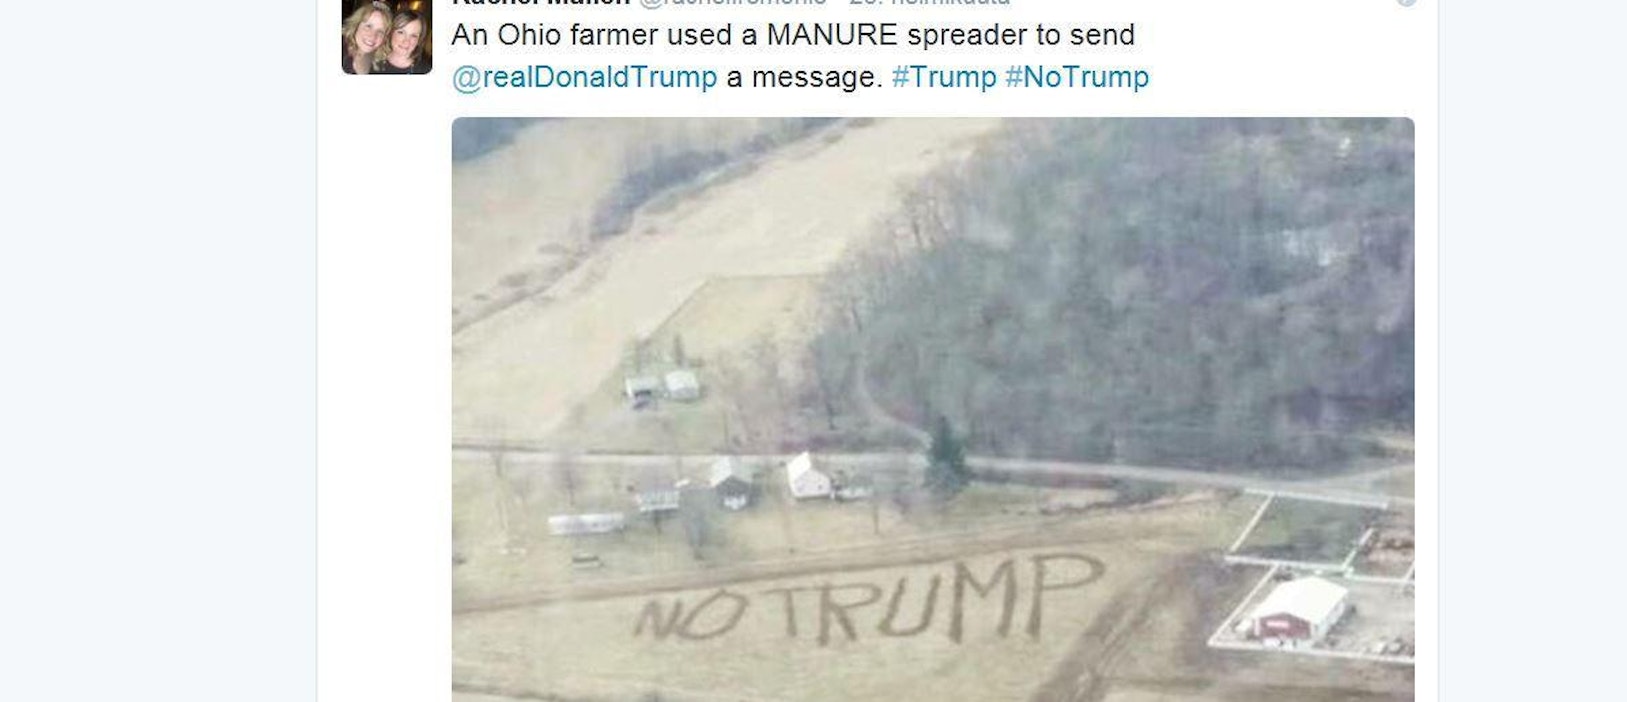The width and height of the screenshot is (1627, 702).
Task: Enlarge the aerial farm photo
Action: click(x=933, y=410)
